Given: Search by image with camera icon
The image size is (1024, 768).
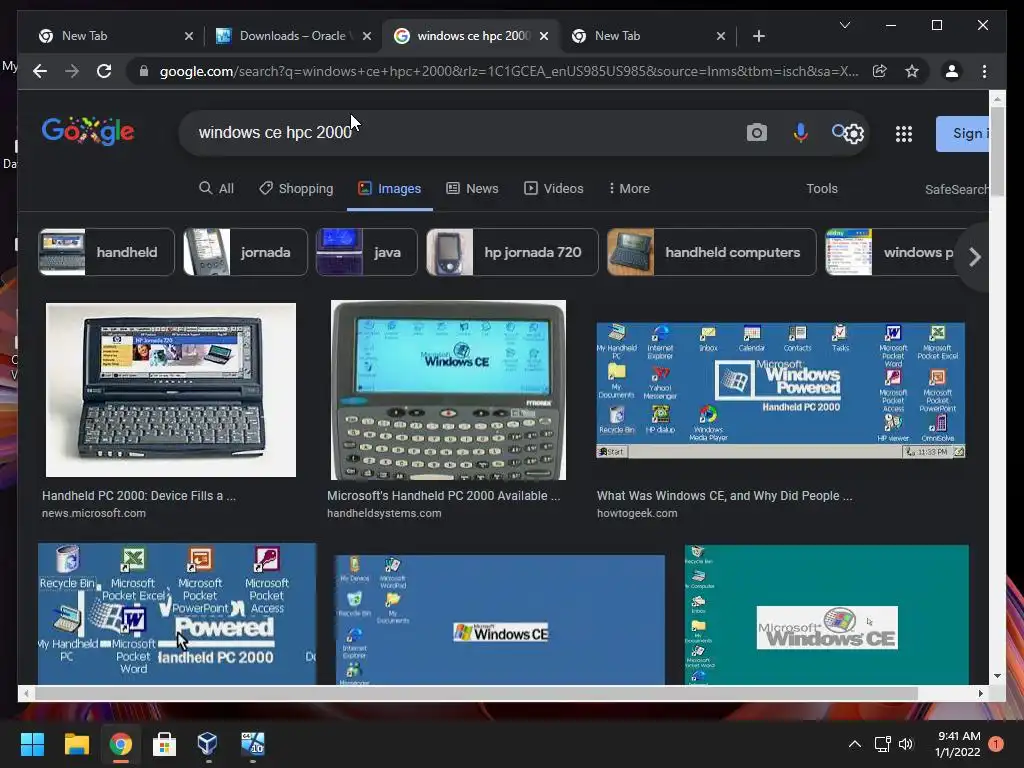Looking at the screenshot, I should (756, 133).
